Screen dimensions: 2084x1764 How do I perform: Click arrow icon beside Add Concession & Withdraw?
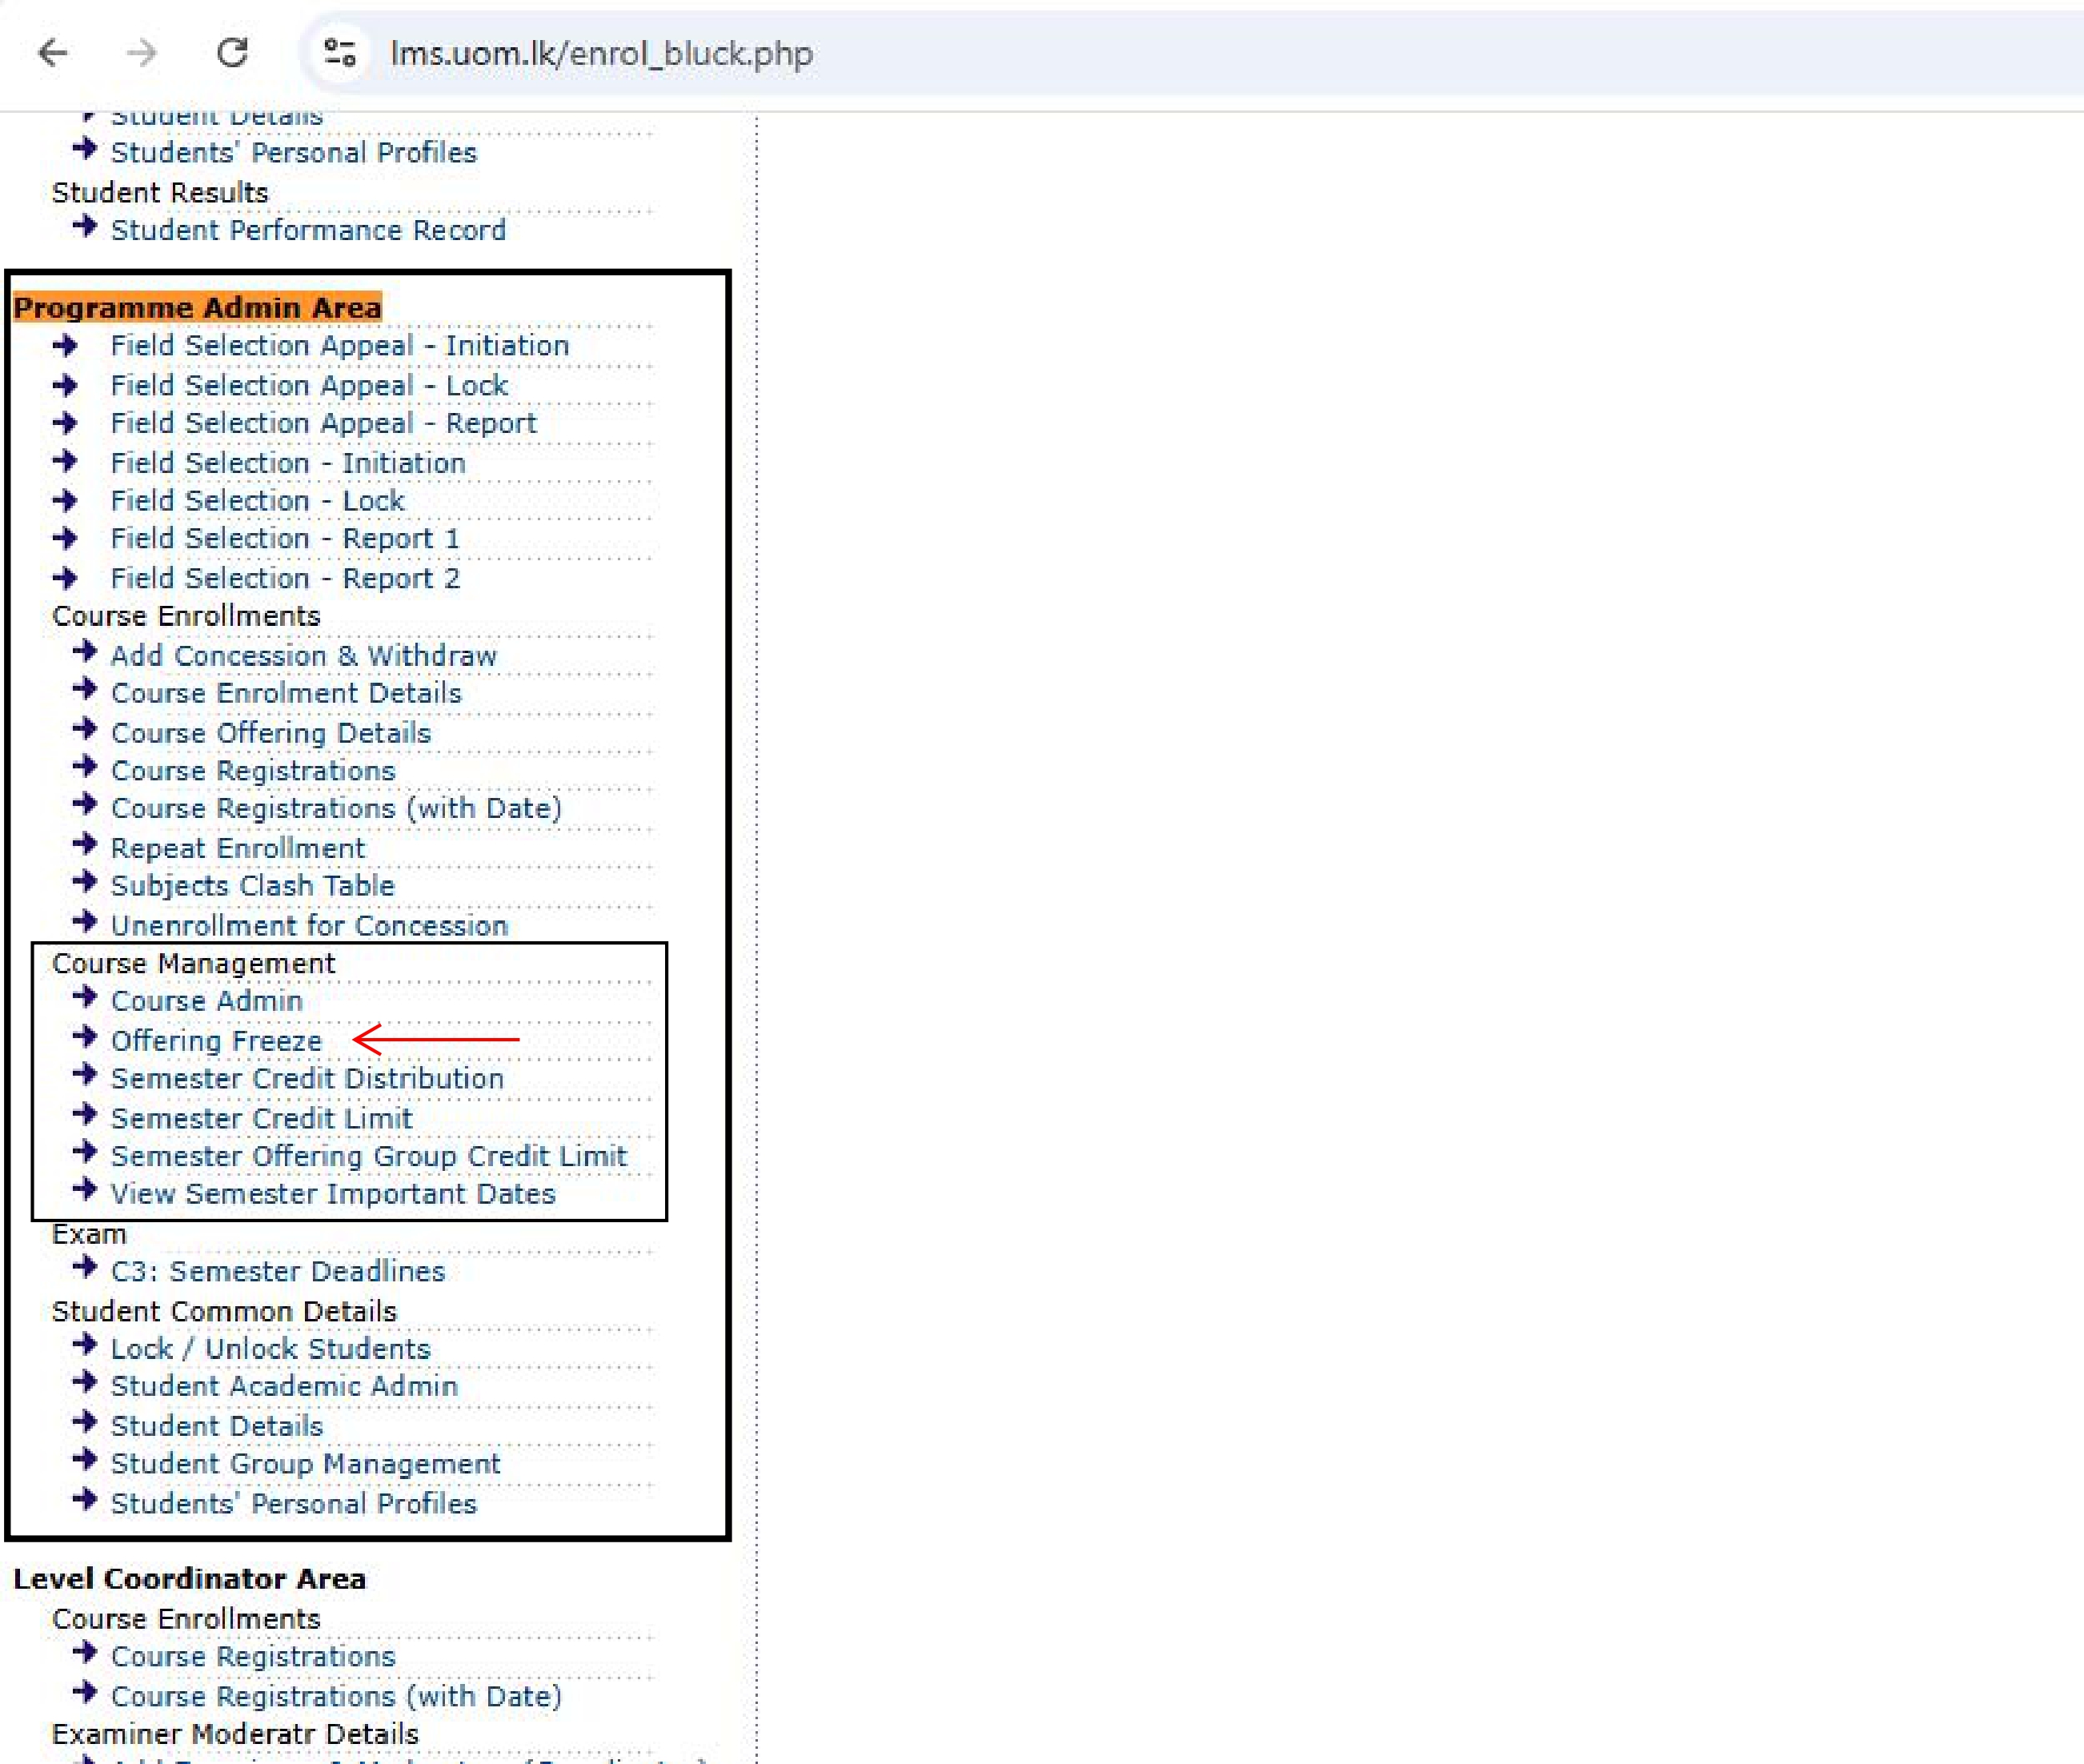click(85, 651)
